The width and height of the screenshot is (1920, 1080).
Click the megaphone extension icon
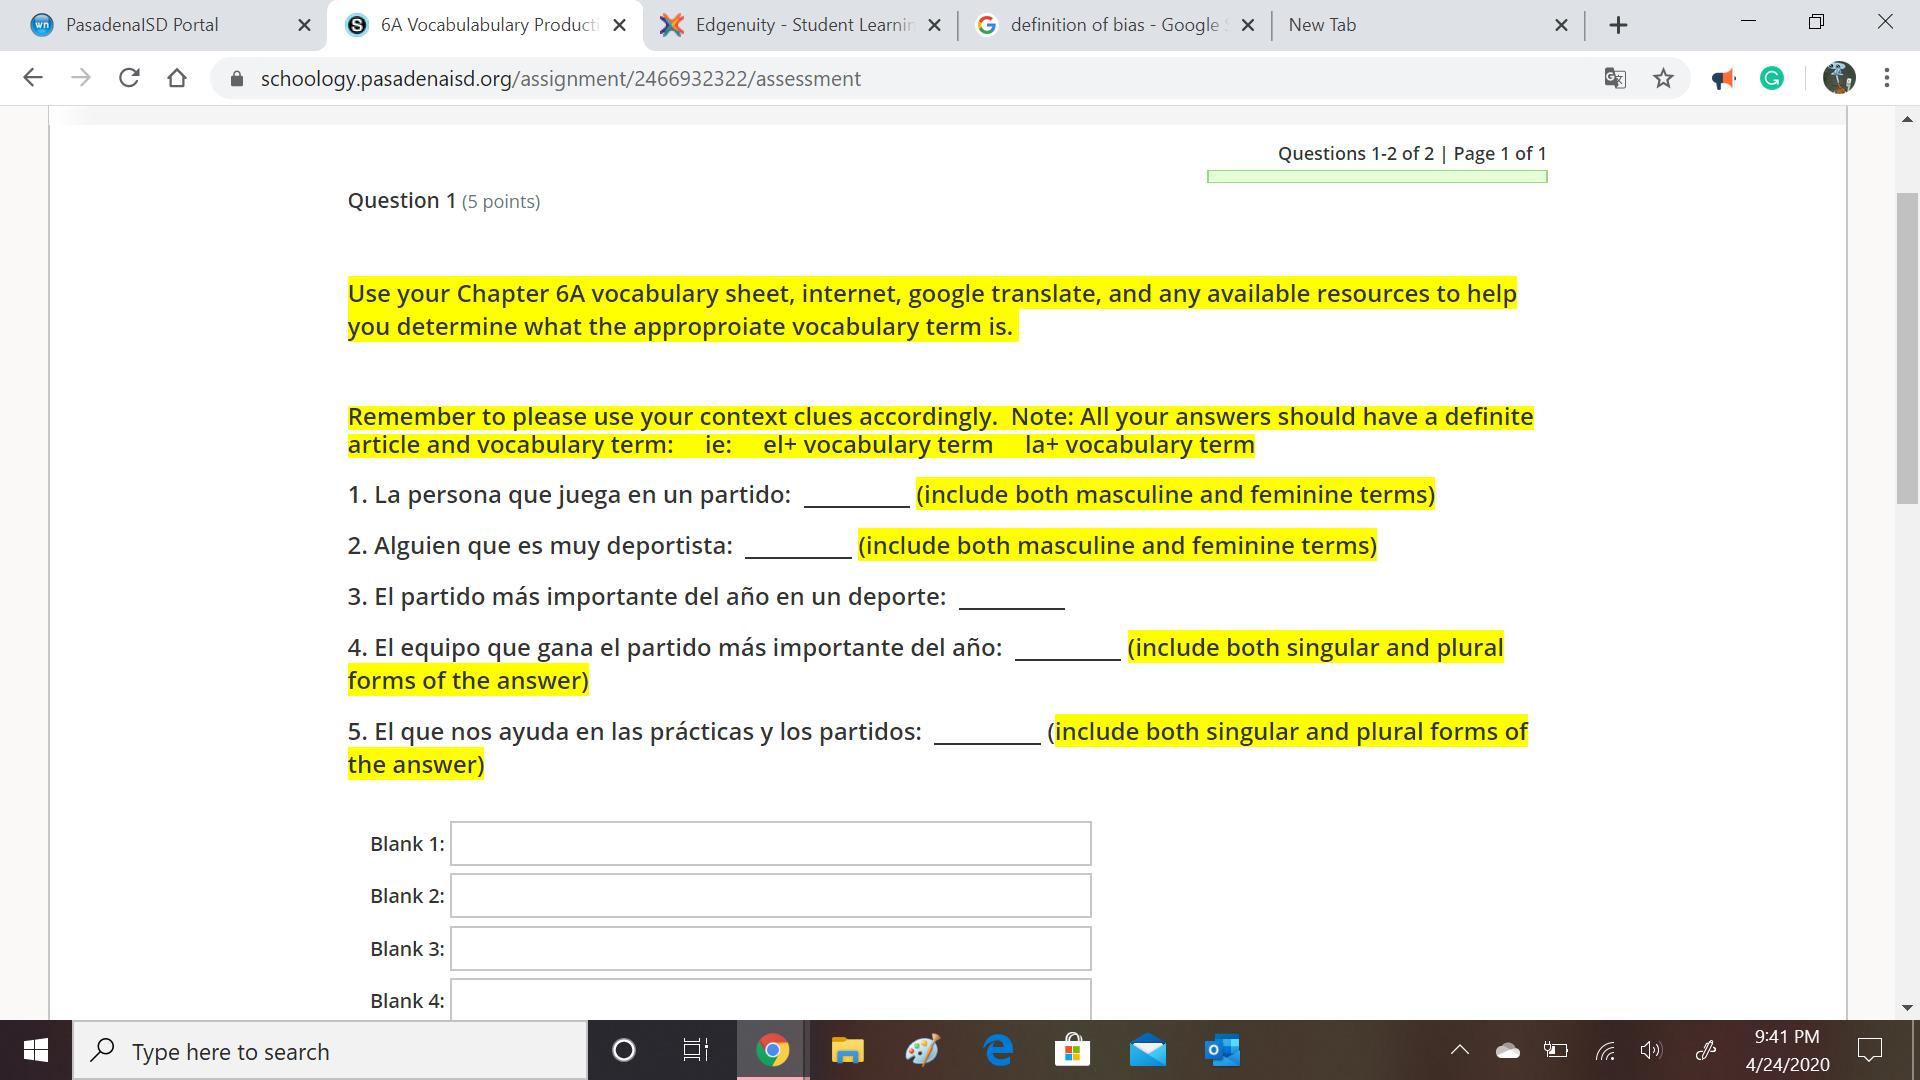(1723, 78)
